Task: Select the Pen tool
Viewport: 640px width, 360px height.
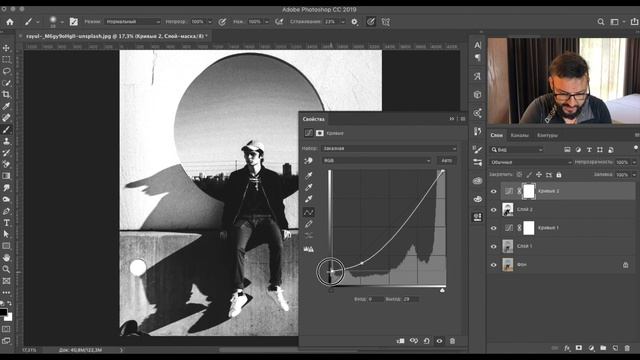Action: coord(6,211)
